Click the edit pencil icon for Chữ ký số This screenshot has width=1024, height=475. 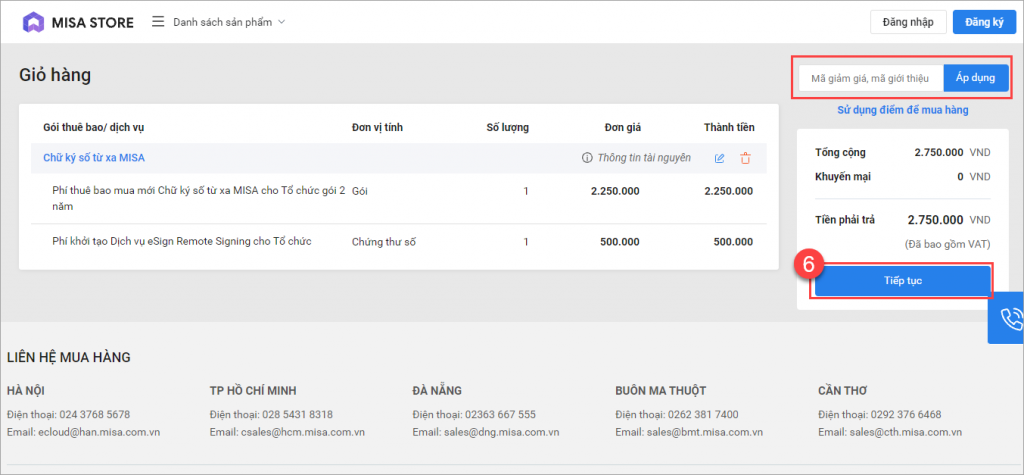720,158
